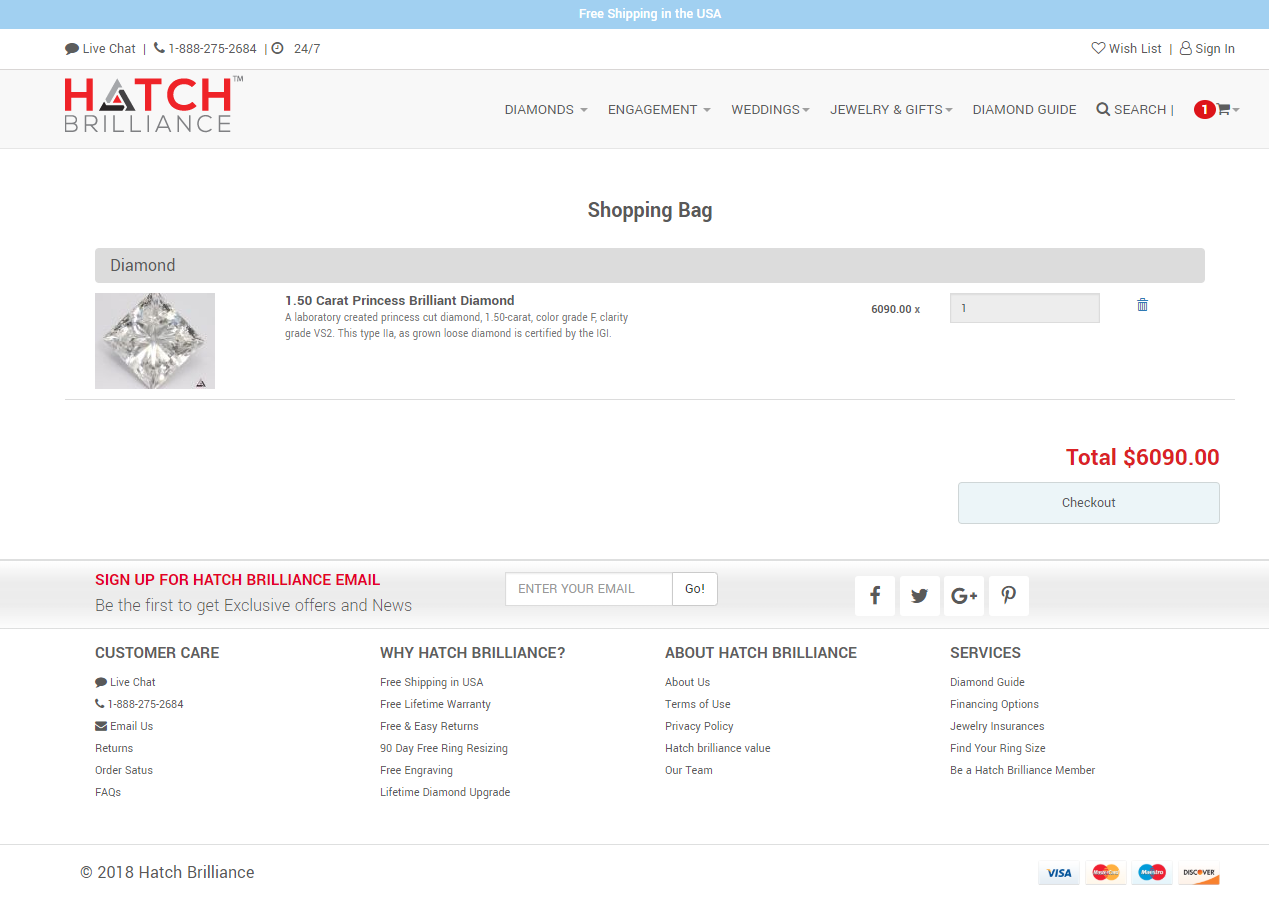This screenshot has height=900, width=1269.
Task: Click the Hatch Brilliance logo
Action: 153,104
